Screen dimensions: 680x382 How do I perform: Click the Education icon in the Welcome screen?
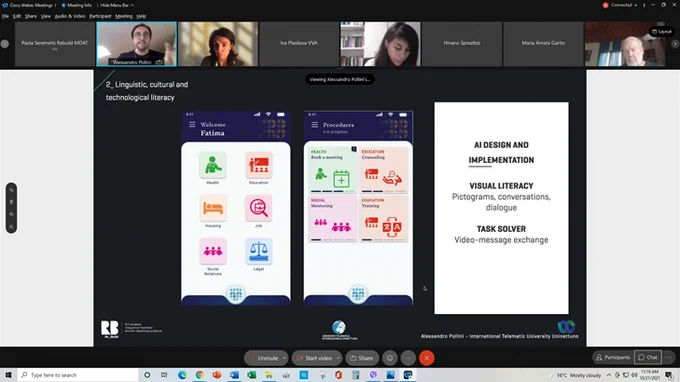pyautogui.click(x=259, y=165)
